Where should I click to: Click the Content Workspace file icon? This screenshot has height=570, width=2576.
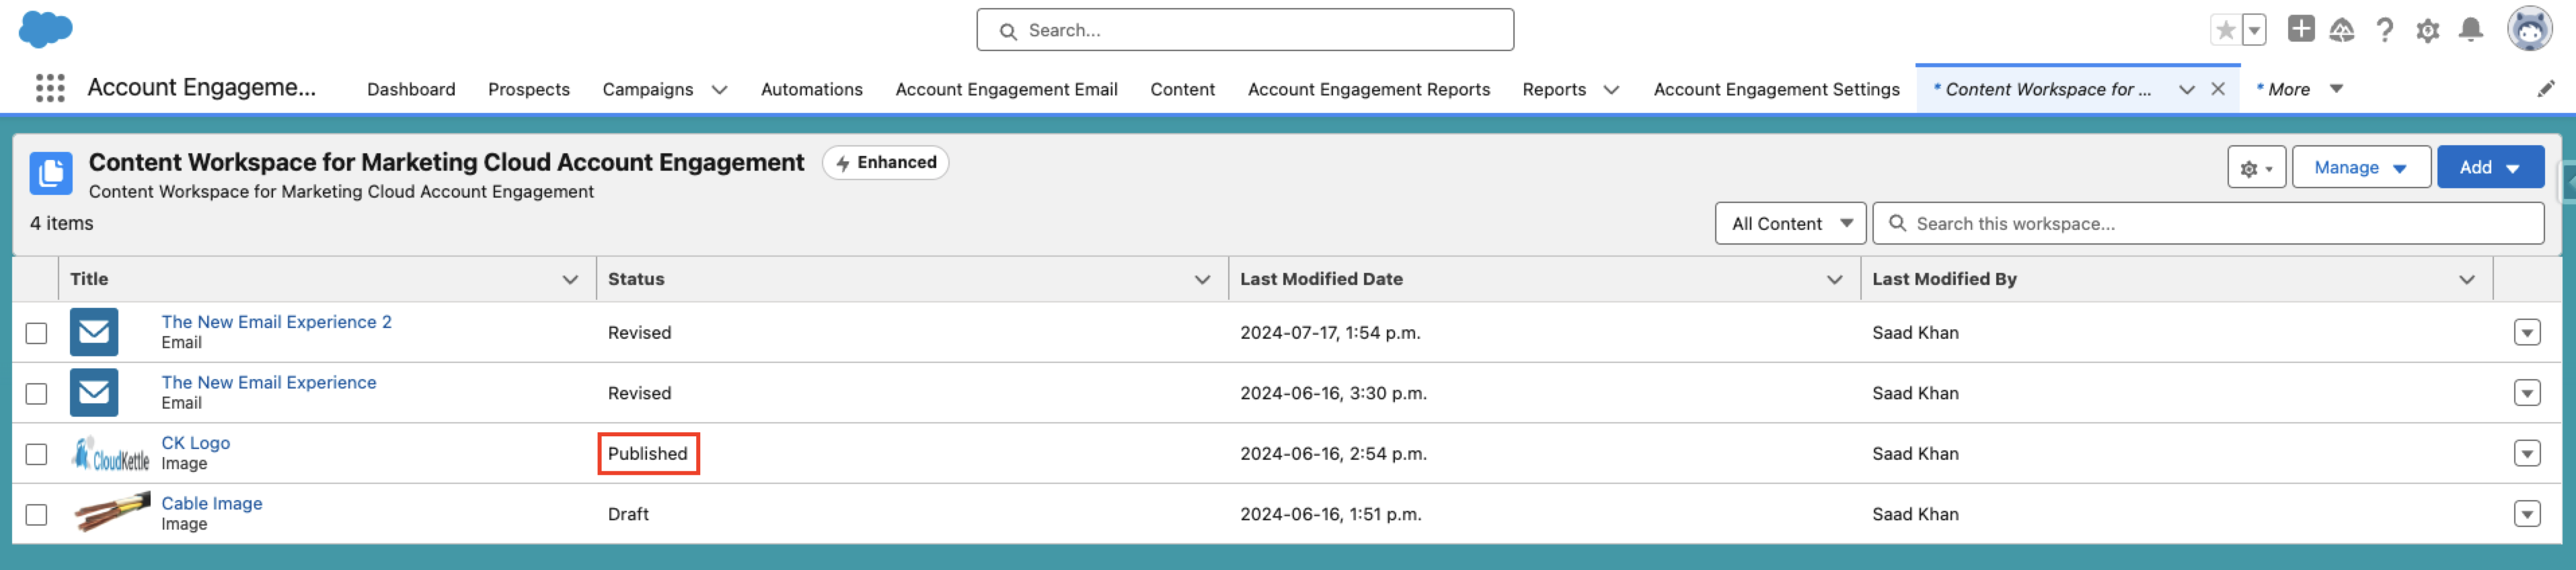coord(51,173)
